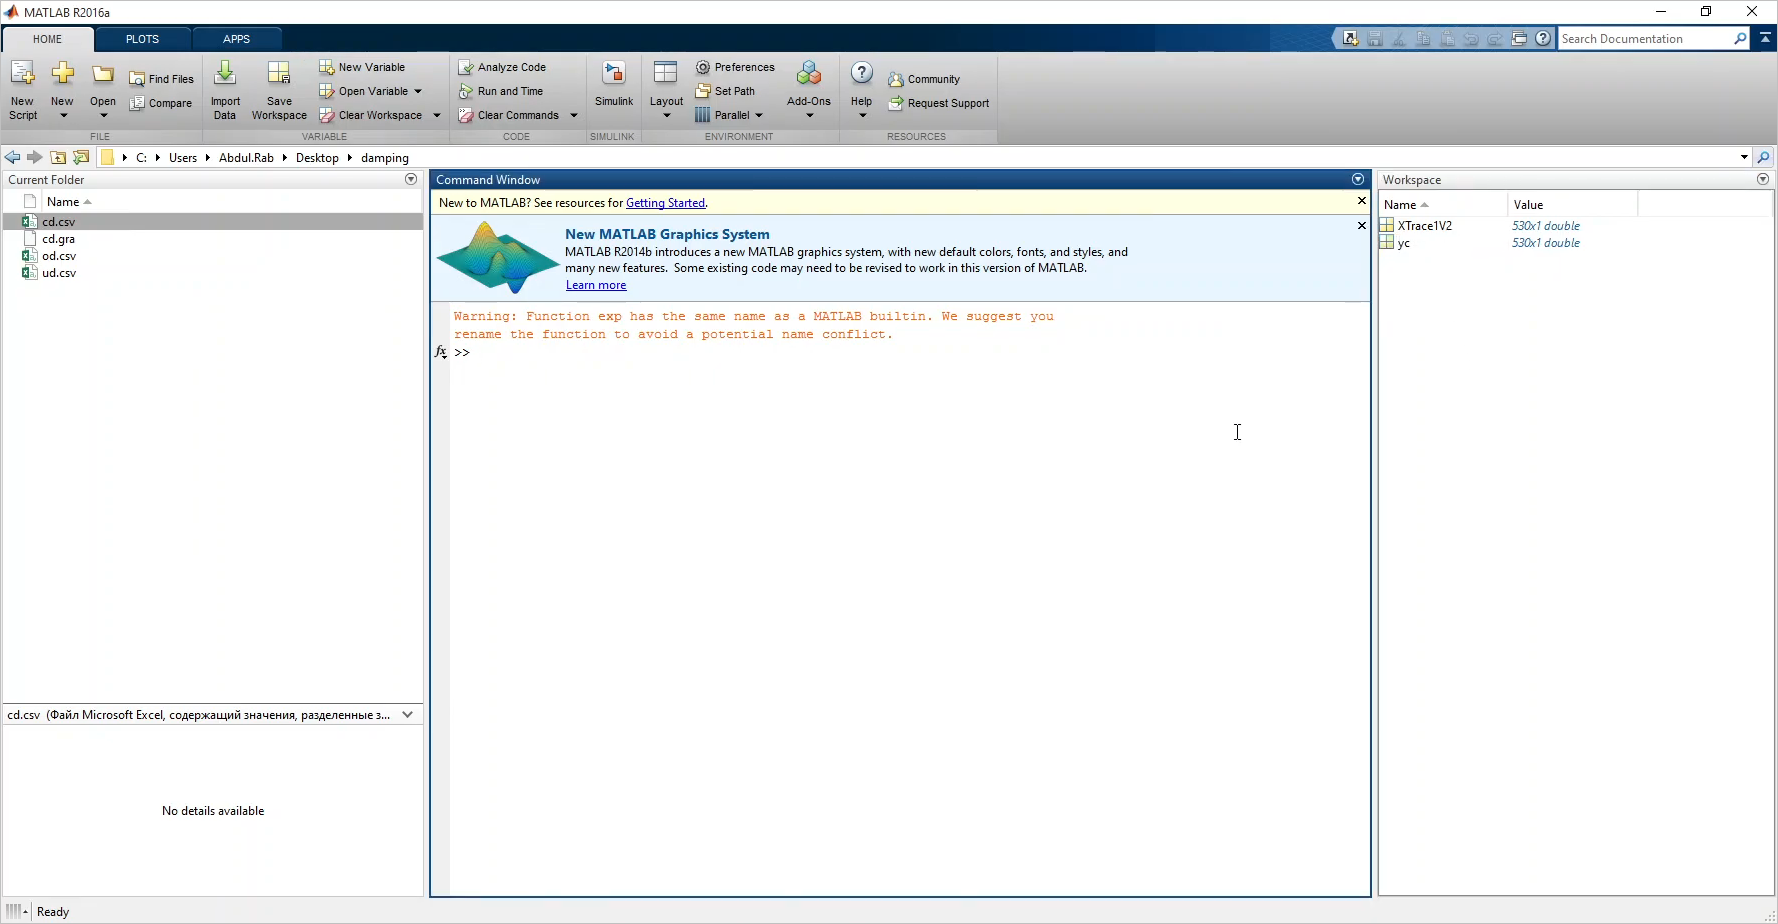Expand the Parallel dropdown

759,115
